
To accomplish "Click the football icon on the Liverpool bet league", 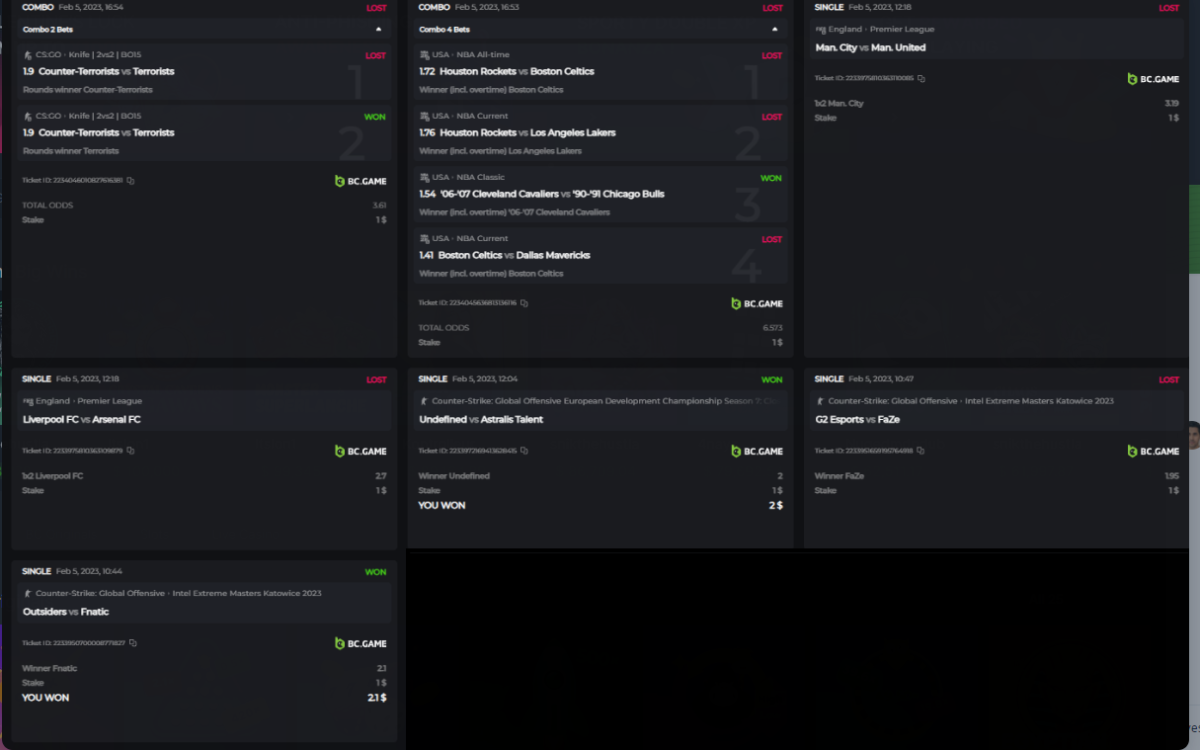I will [x=28, y=401].
